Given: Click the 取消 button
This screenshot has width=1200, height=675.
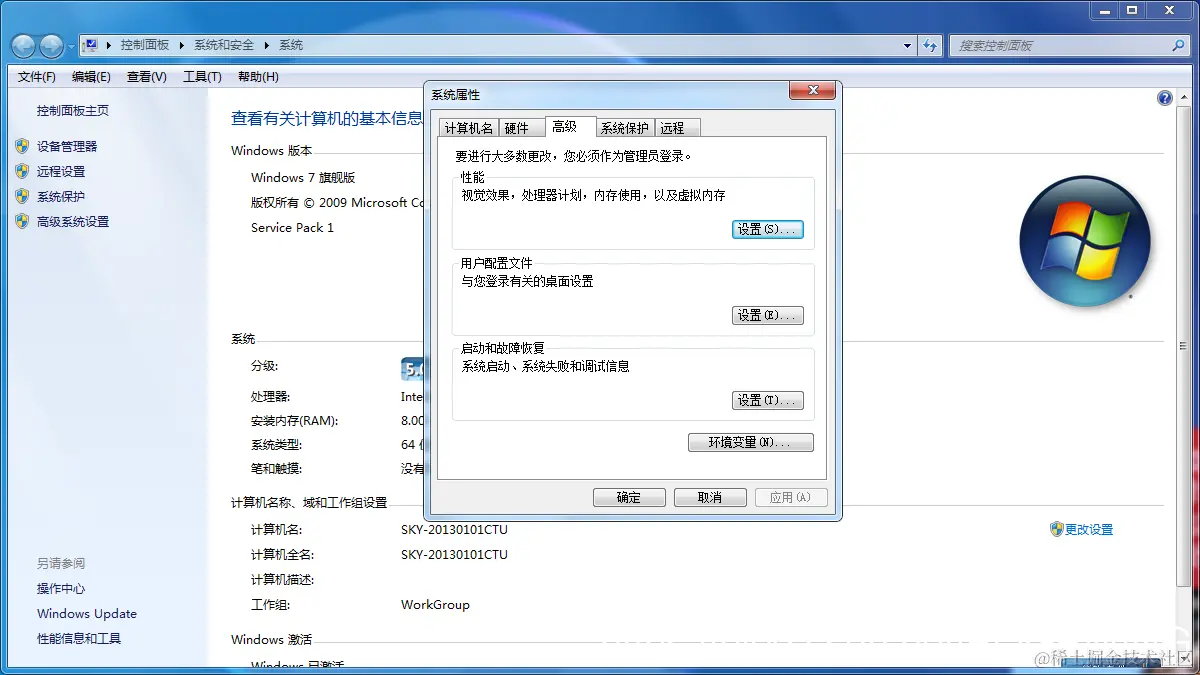Looking at the screenshot, I should [x=710, y=497].
